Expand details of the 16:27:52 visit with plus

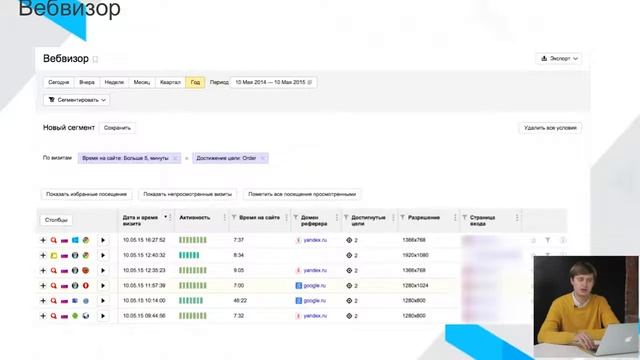coord(43,240)
